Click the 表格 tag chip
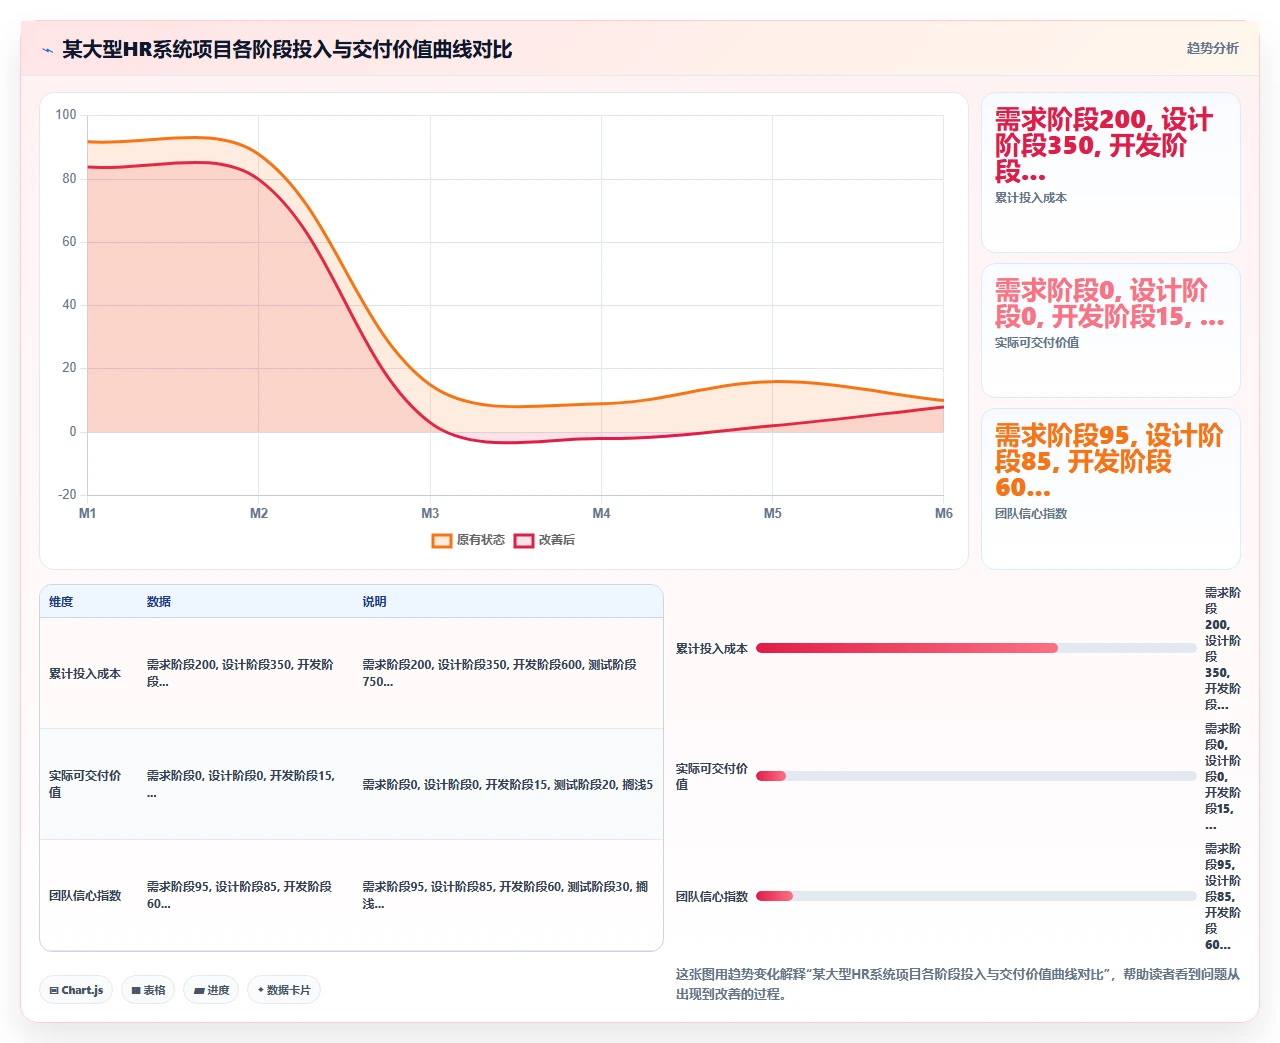 [x=149, y=990]
